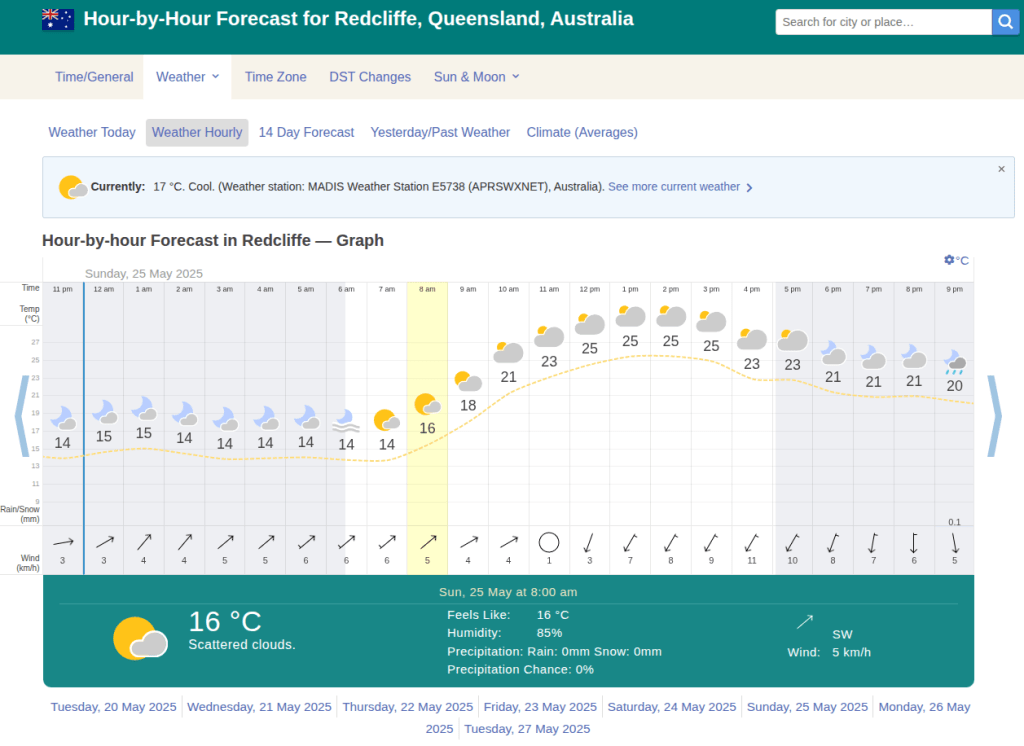
Task: Dismiss the current weather banner
Action: click(x=1001, y=169)
